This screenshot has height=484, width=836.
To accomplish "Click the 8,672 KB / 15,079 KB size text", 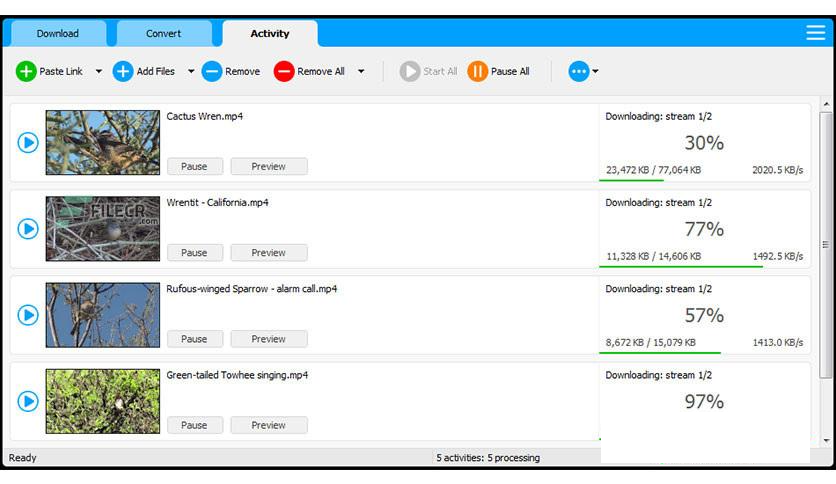I will click(651, 343).
